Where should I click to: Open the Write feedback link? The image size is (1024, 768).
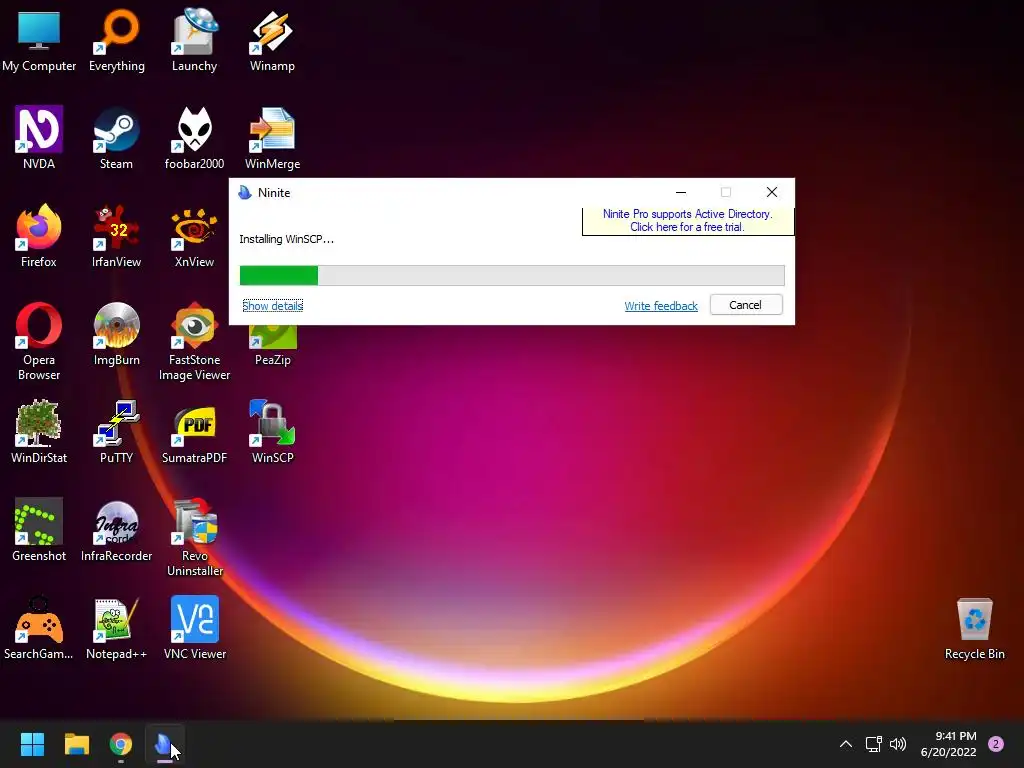pyautogui.click(x=661, y=306)
